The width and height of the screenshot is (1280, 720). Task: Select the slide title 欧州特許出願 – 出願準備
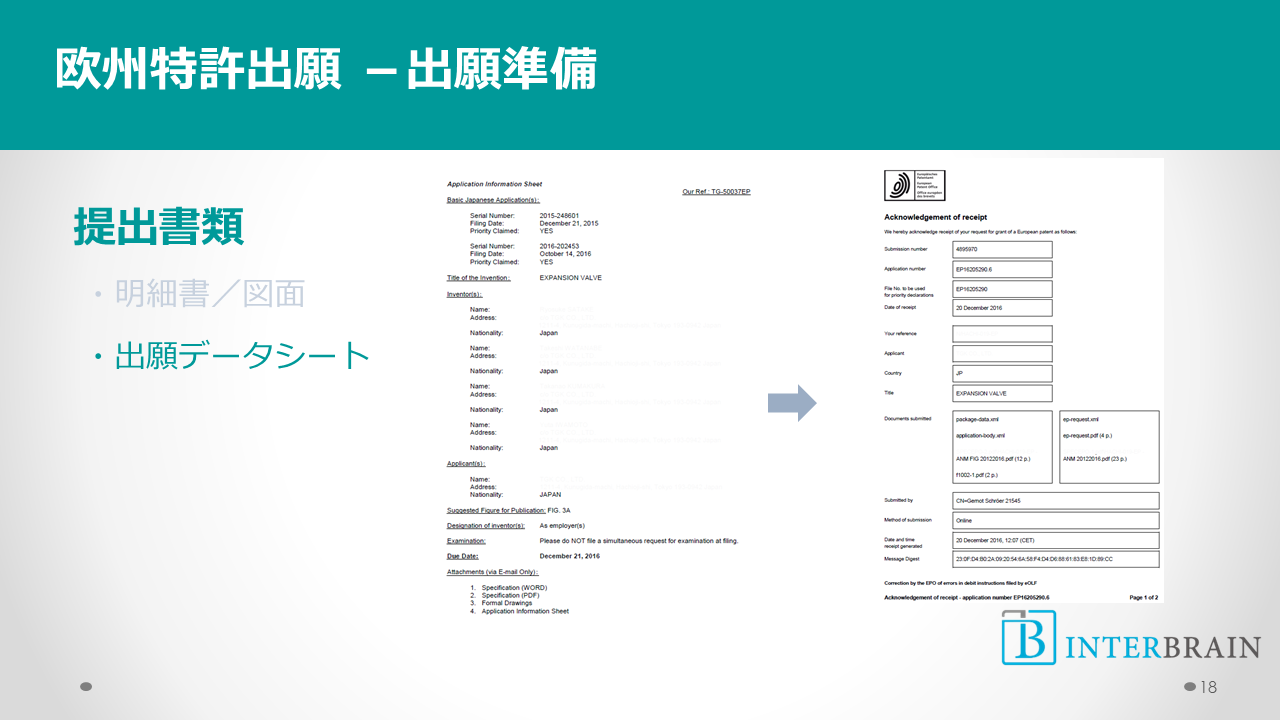pos(326,71)
